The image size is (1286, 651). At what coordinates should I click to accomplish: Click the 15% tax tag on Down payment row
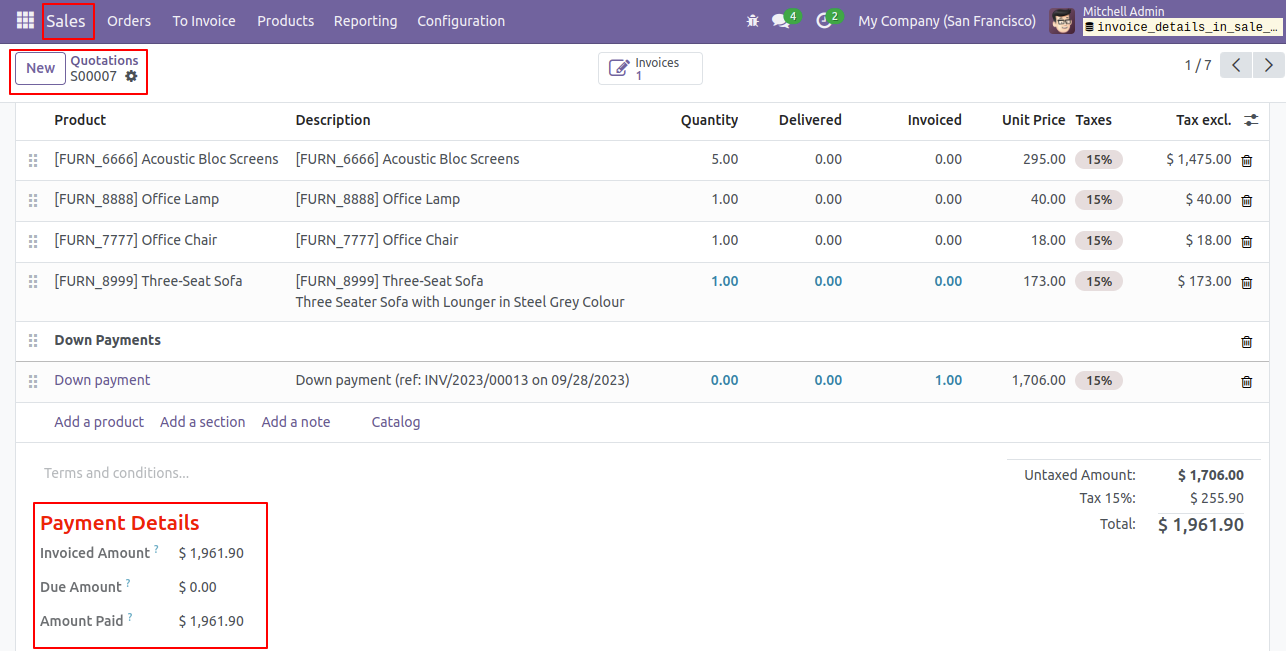[1099, 381]
